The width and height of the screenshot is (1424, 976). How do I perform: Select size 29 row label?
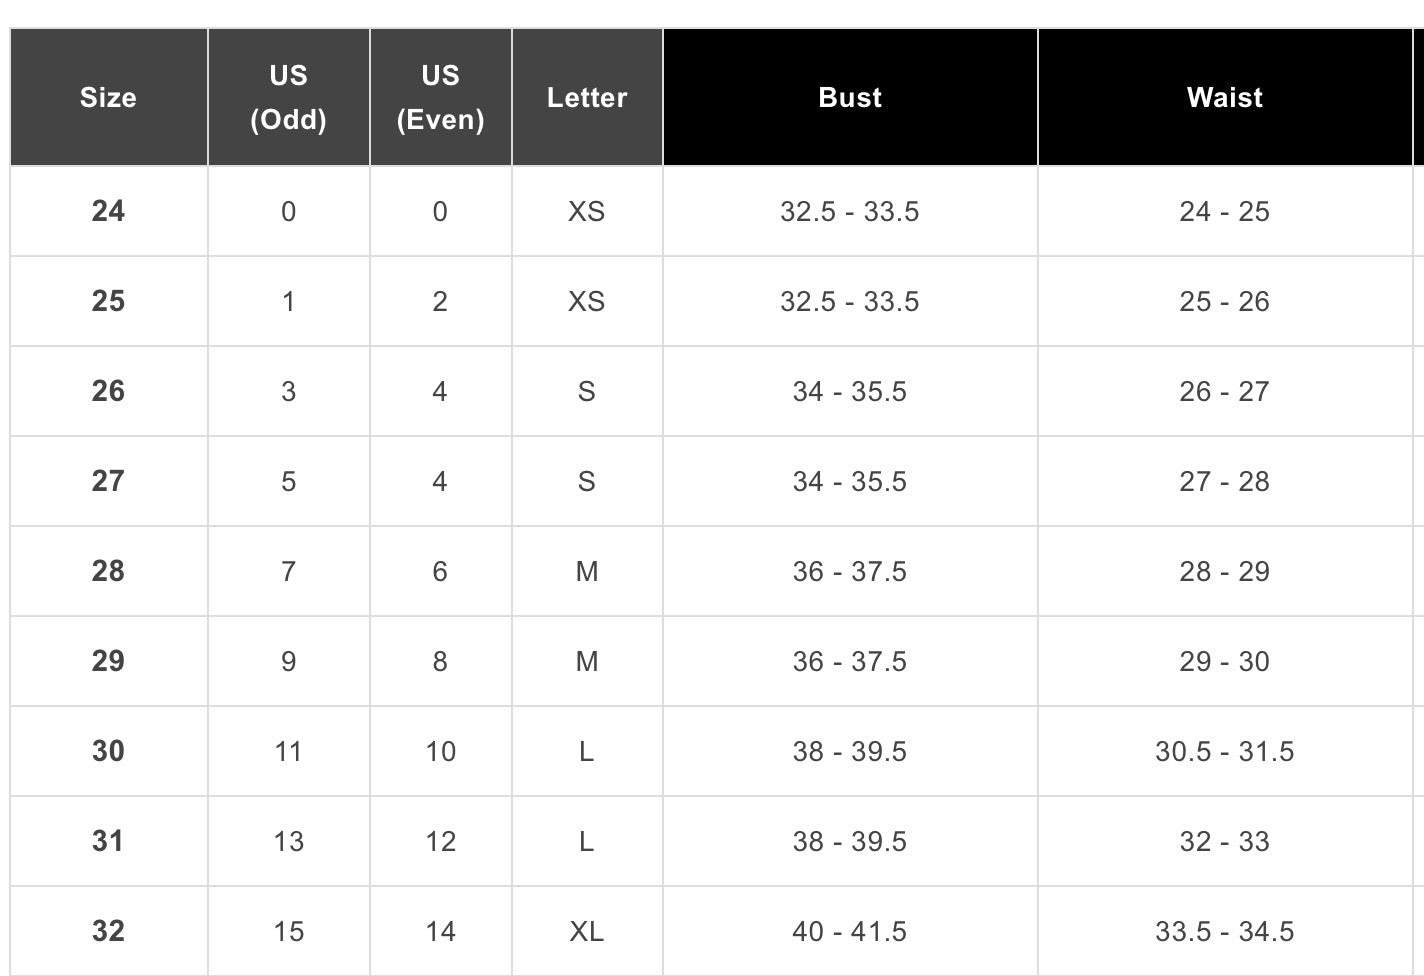108,661
